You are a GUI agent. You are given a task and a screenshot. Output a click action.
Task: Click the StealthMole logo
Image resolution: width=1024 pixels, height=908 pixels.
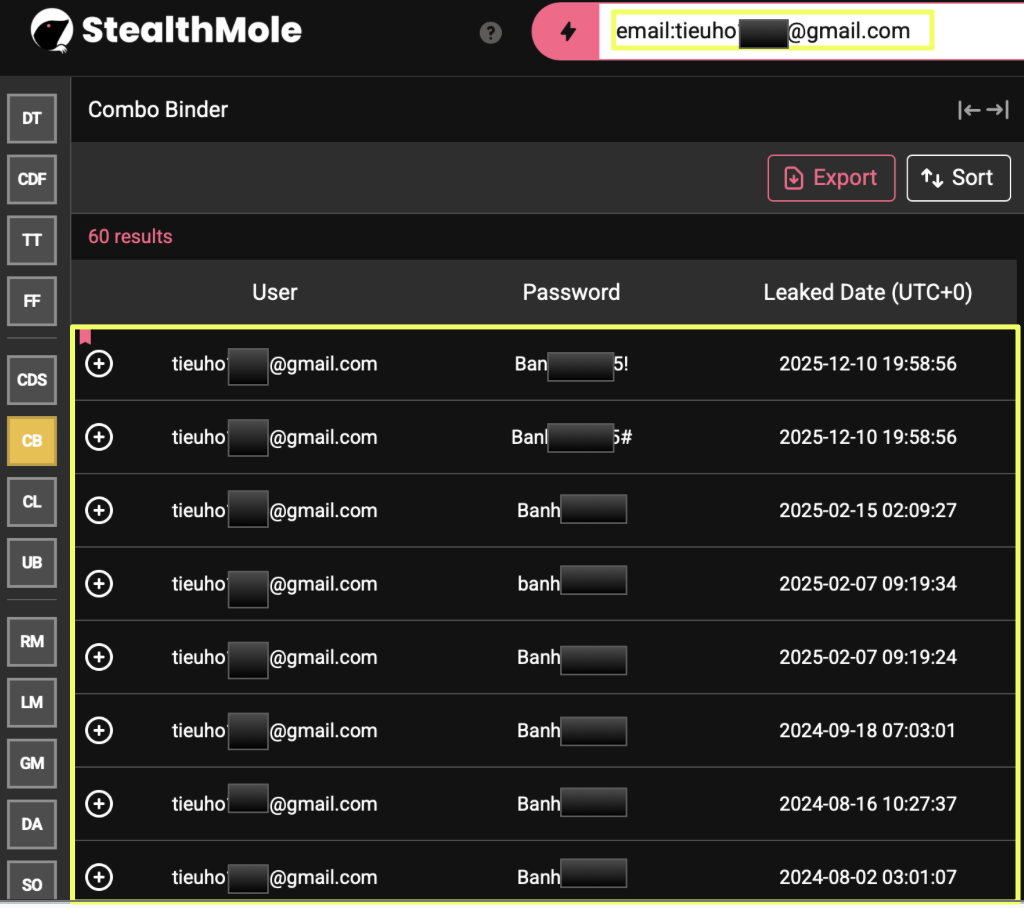[166, 30]
